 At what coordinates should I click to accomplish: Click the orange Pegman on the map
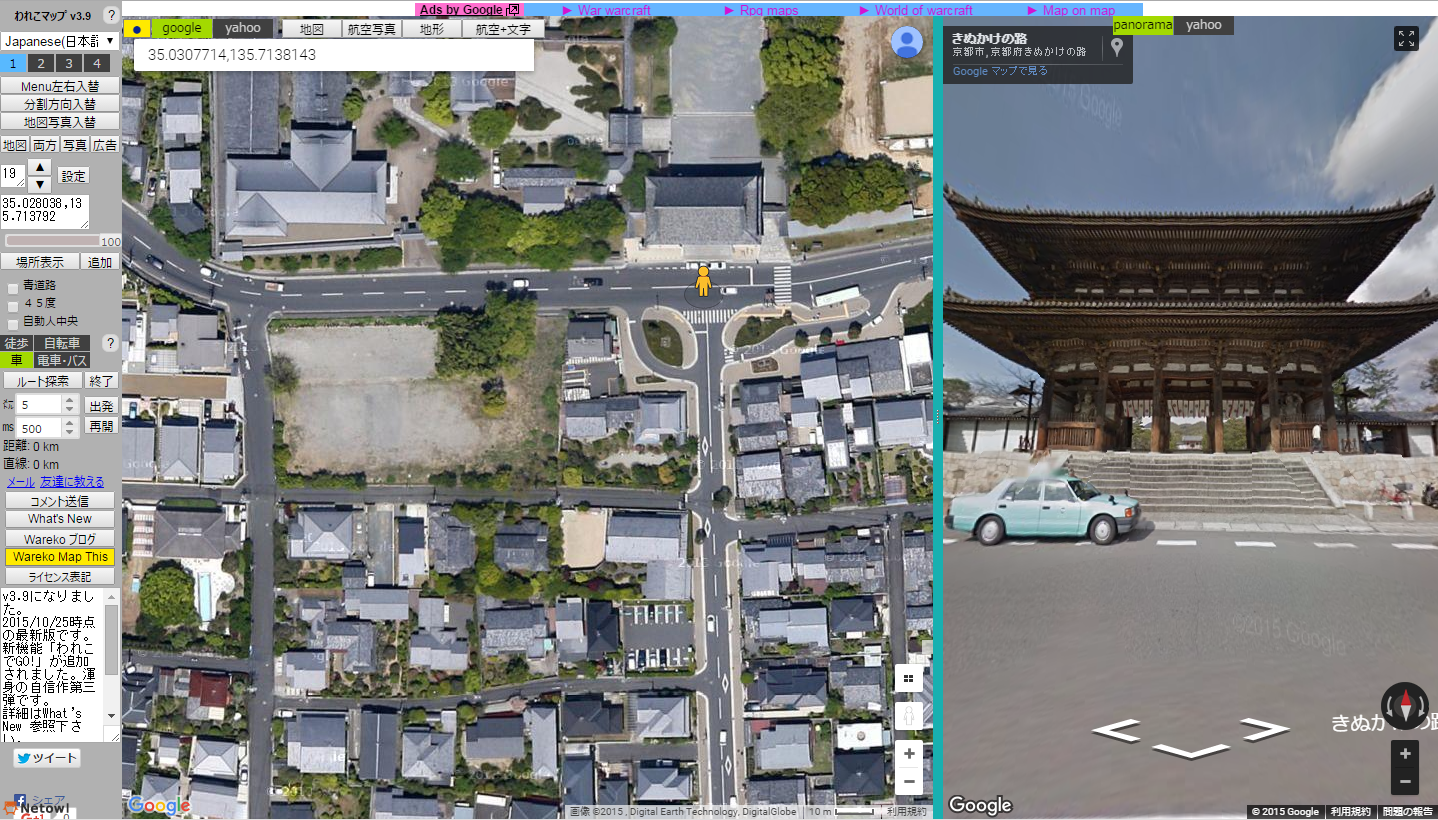pos(703,281)
